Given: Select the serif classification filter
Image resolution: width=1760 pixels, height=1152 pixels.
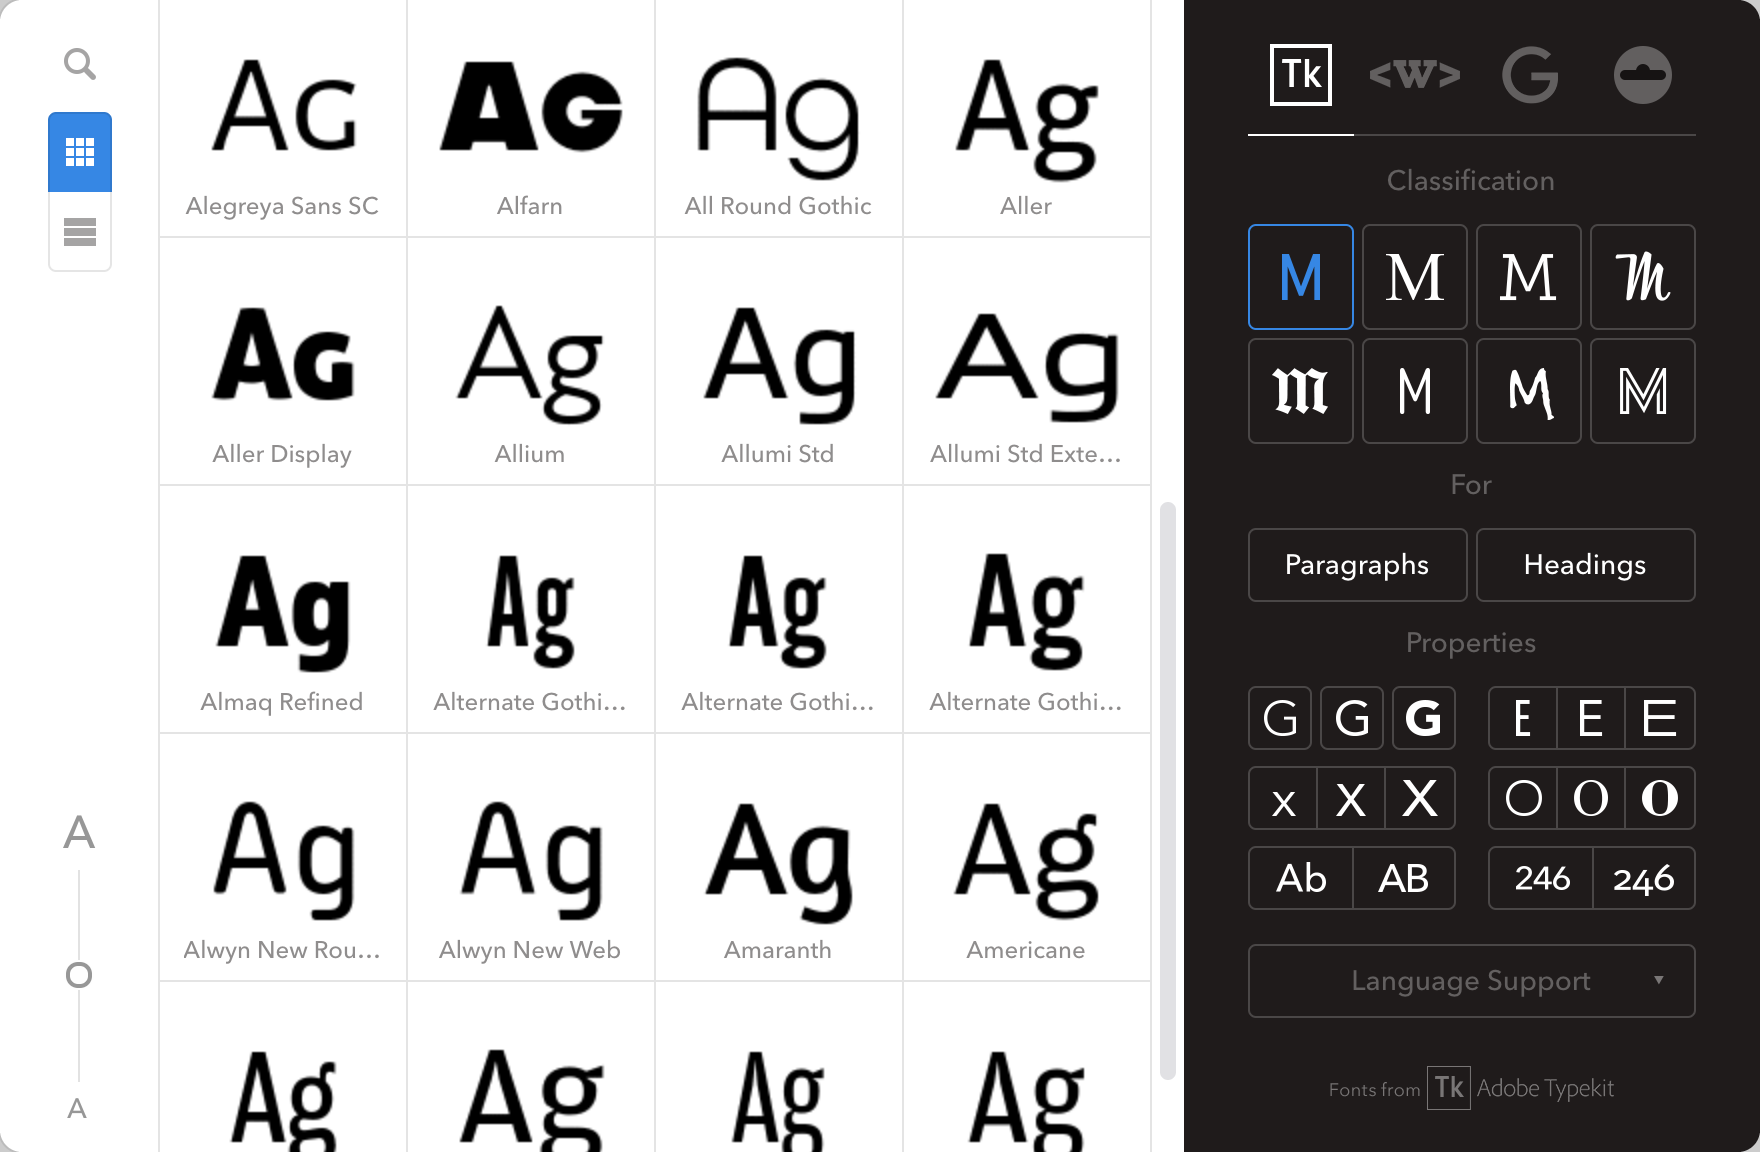Looking at the screenshot, I should click(1415, 277).
